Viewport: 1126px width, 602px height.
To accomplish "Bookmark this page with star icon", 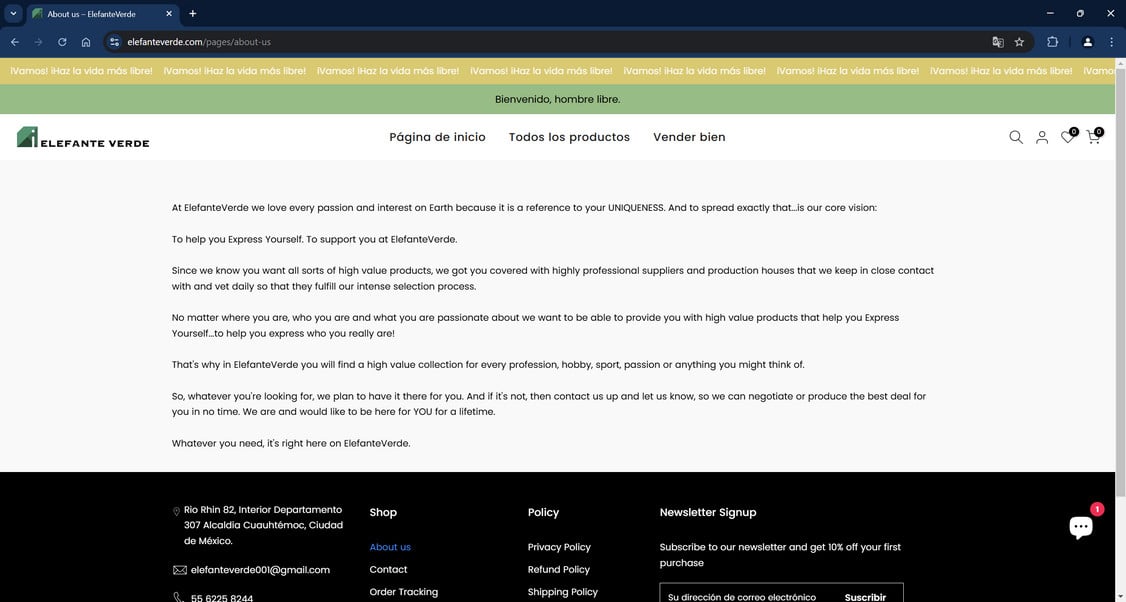I will coord(1019,42).
